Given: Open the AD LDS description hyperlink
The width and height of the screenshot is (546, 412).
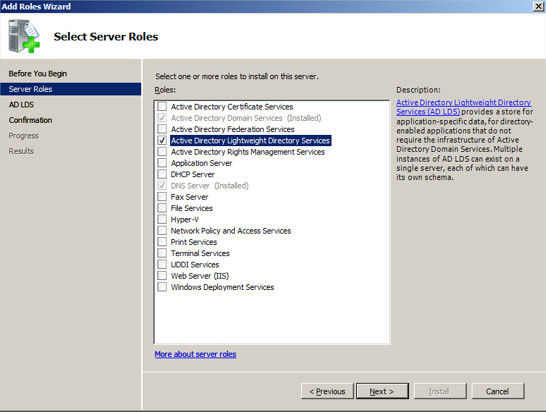Looking at the screenshot, I should pos(463,107).
